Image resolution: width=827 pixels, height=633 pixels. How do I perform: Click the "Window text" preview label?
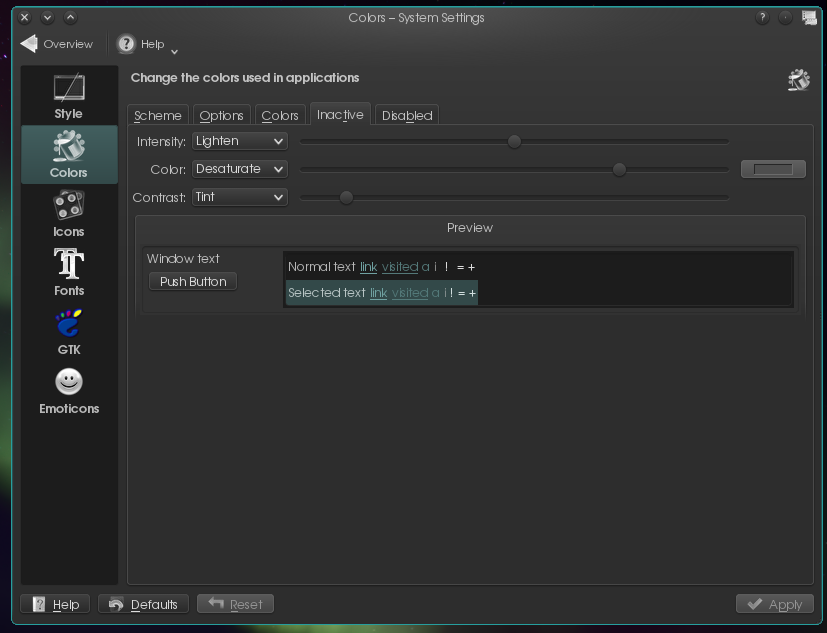pos(183,258)
